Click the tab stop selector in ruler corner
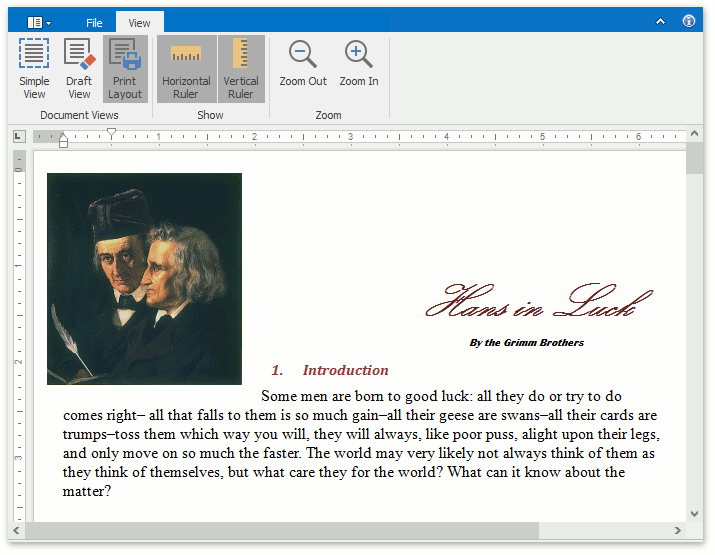Viewport: 715px width, 555px height. click(x=19, y=136)
